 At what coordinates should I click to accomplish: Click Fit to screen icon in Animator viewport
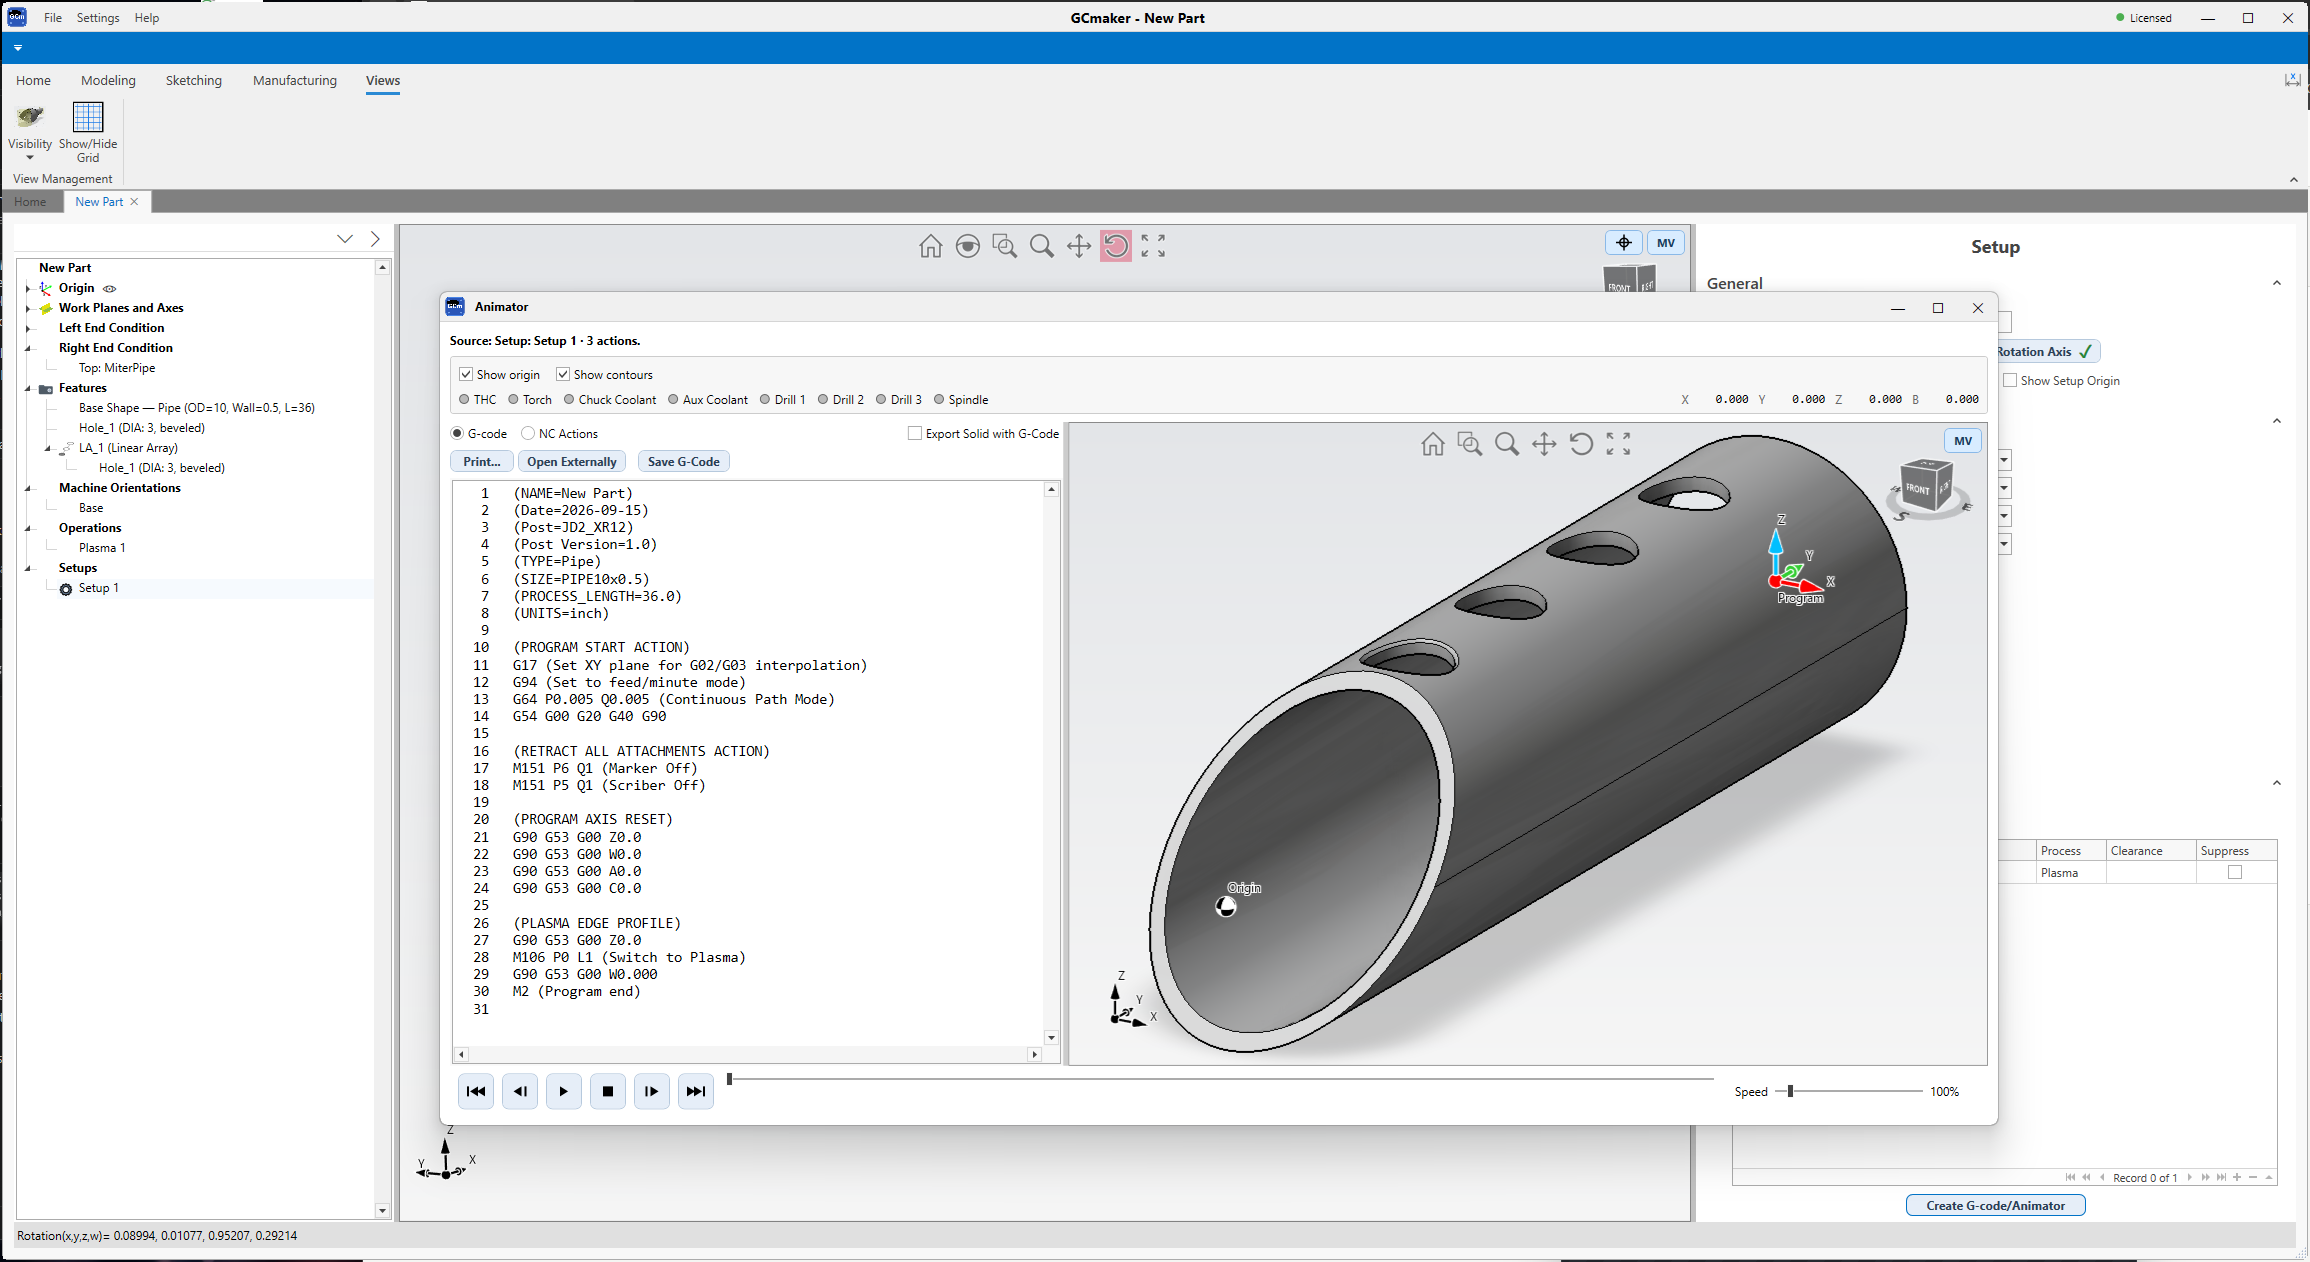pyautogui.click(x=1618, y=444)
